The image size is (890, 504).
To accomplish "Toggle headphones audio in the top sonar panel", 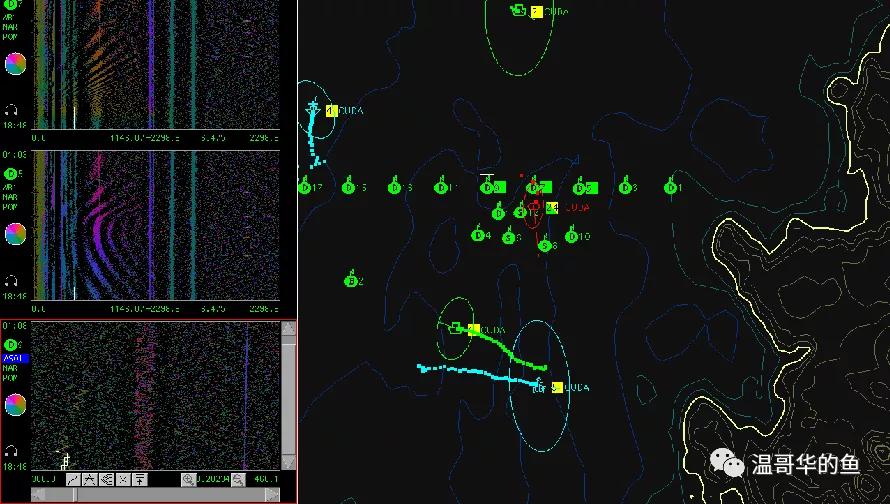I will [x=10, y=110].
